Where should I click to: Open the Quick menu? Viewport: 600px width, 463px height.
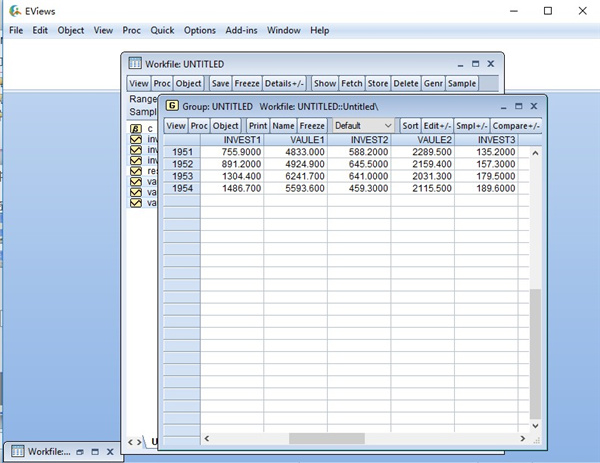click(x=162, y=31)
